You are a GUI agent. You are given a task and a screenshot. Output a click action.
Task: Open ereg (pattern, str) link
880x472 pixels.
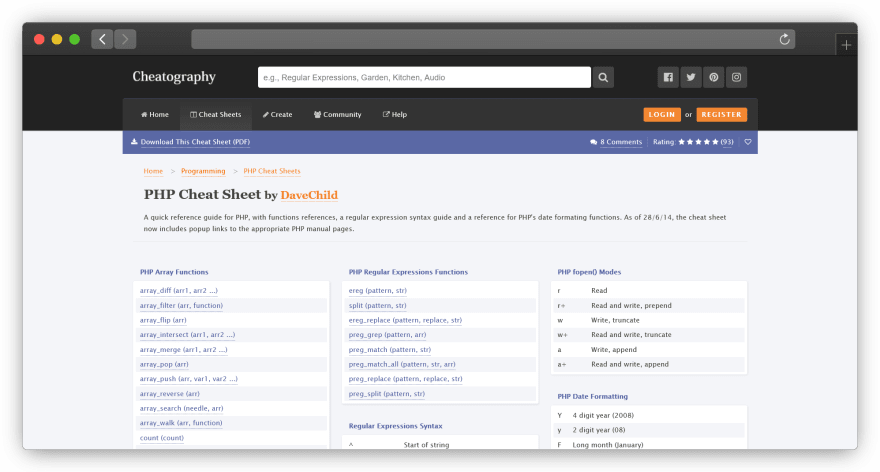pos(378,291)
